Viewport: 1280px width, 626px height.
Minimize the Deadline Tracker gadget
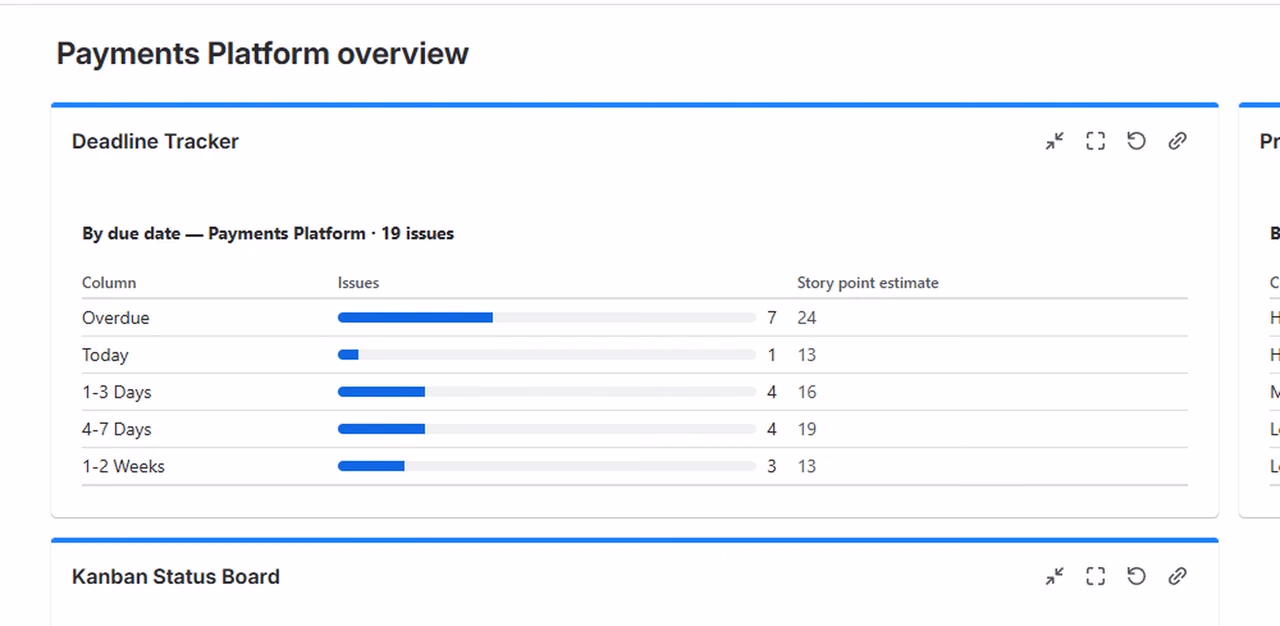pos(1055,141)
